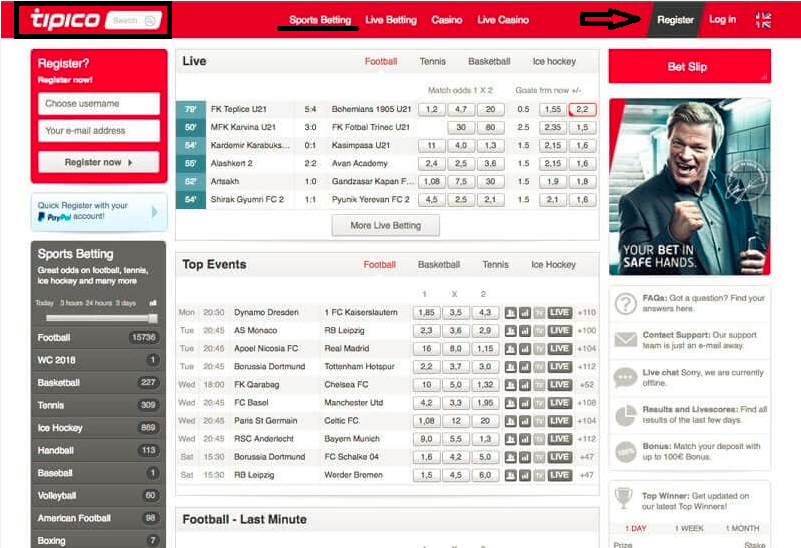The width and height of the screenshot is (801, 548).
Task: Toggle odds 1,95 for Manchester Utd win
Action: click(485, 403)
